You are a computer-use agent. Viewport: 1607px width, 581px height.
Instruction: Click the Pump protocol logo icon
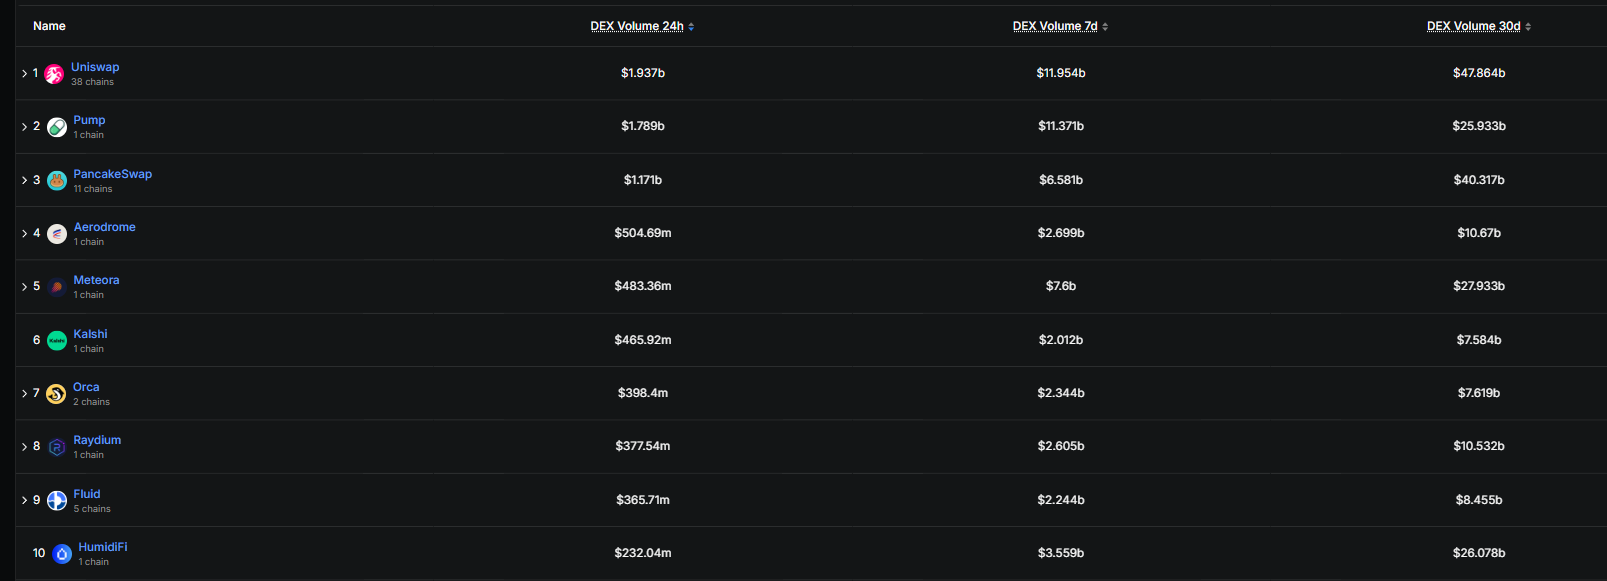pos(57,127)
